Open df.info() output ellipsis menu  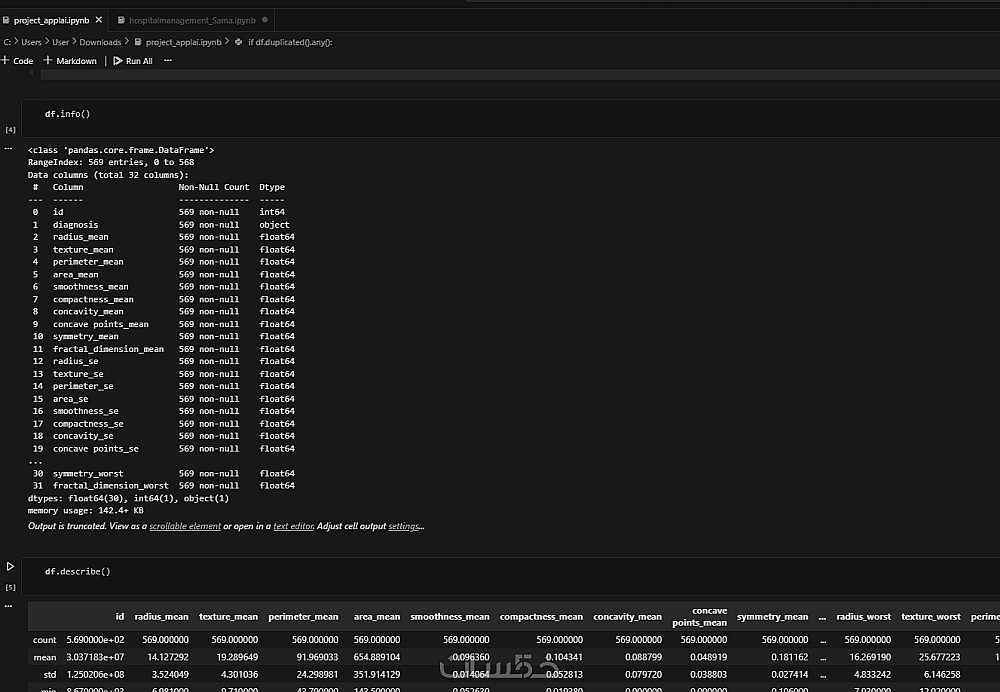click(x=8, y=149)
